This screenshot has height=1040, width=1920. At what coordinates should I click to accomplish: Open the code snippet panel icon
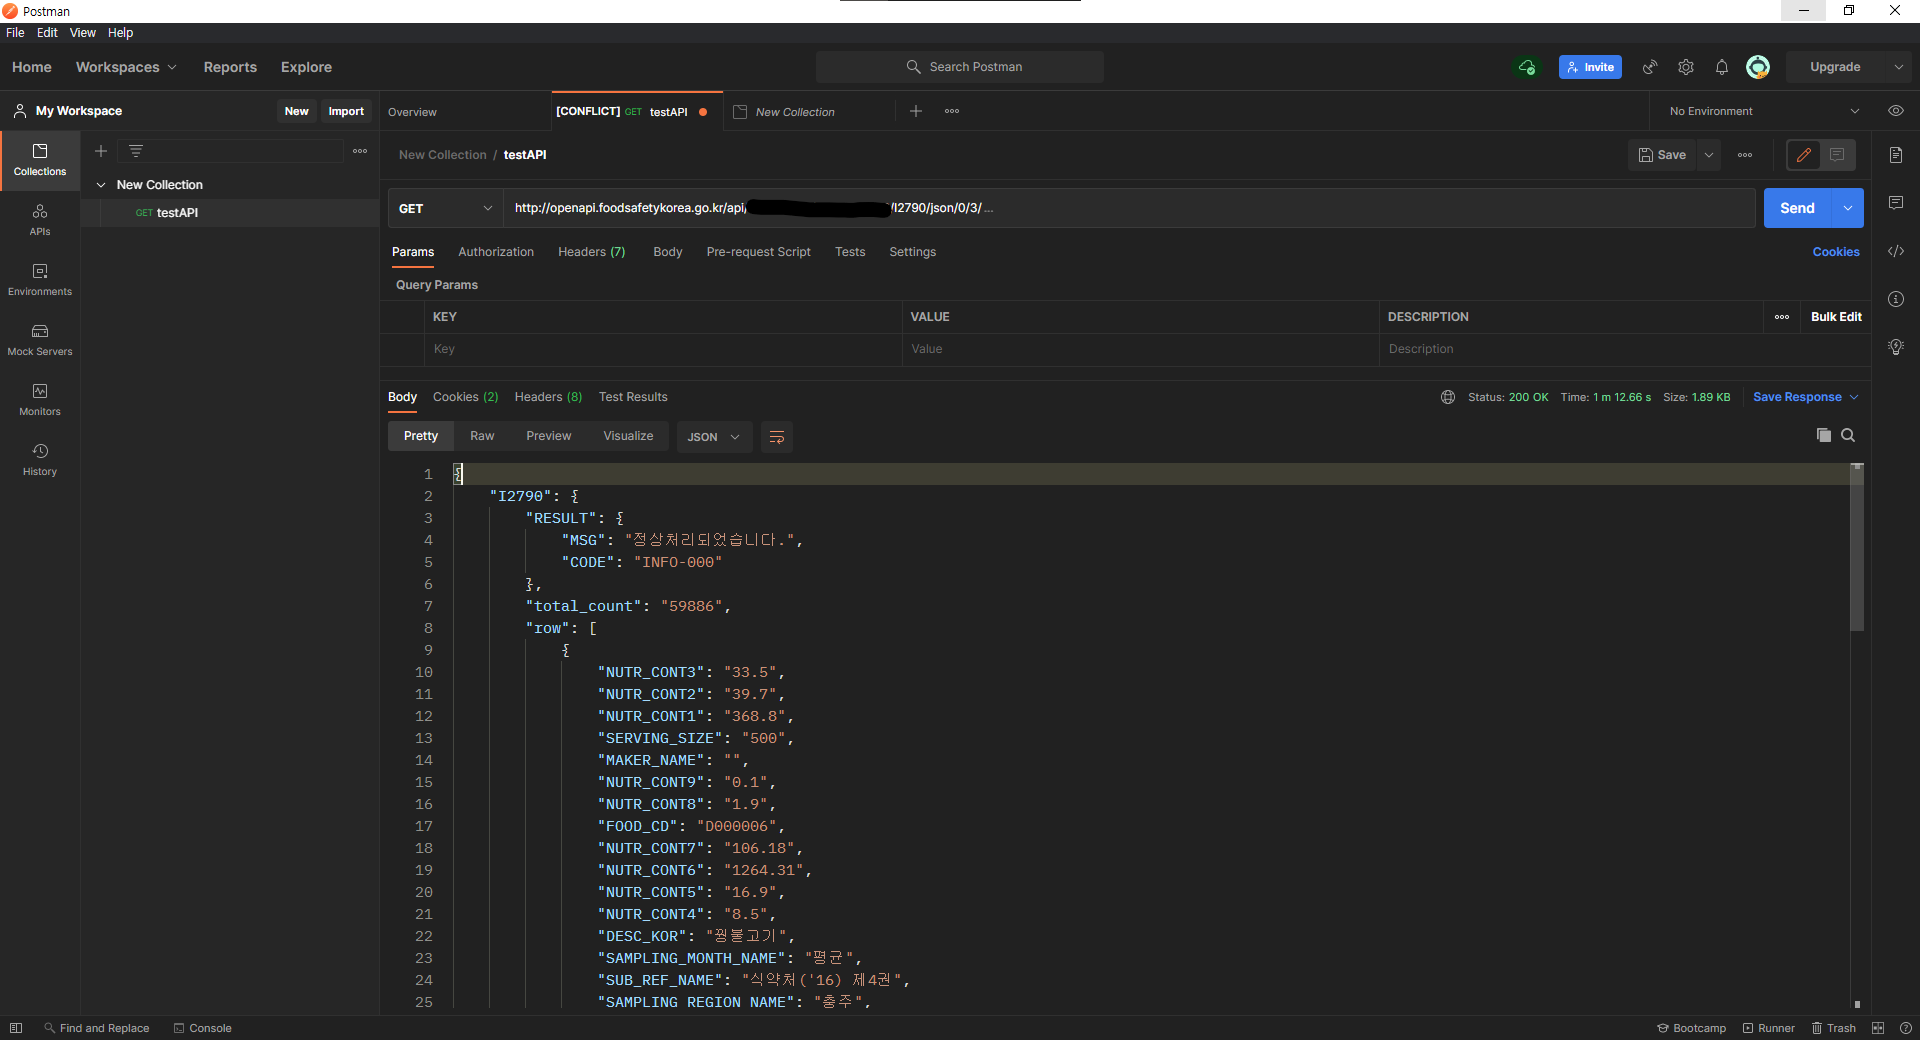click(1895, 251)
